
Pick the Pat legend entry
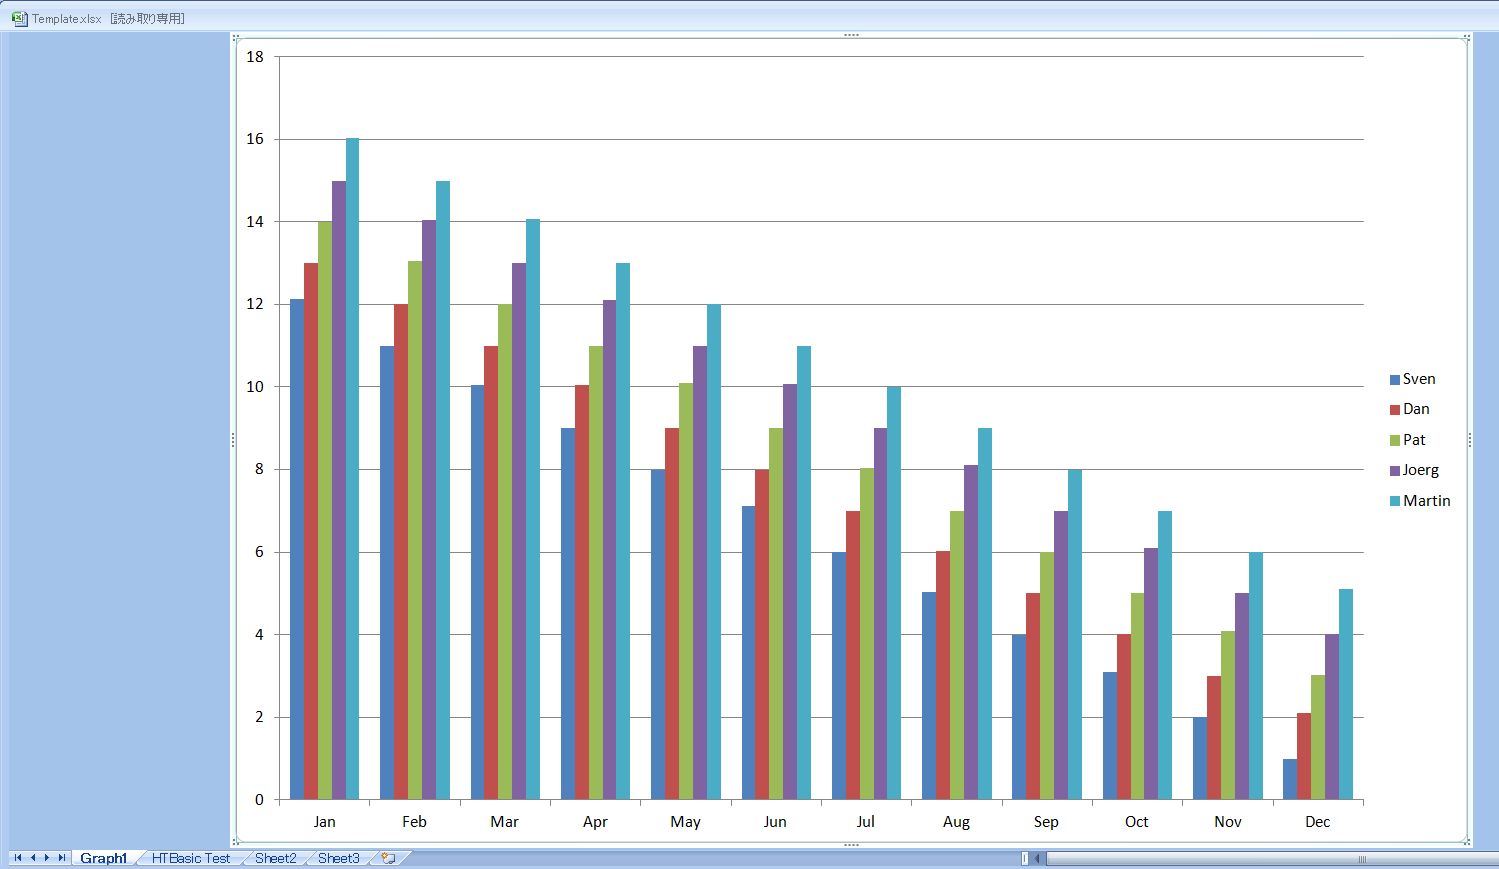coord(1413,440)
